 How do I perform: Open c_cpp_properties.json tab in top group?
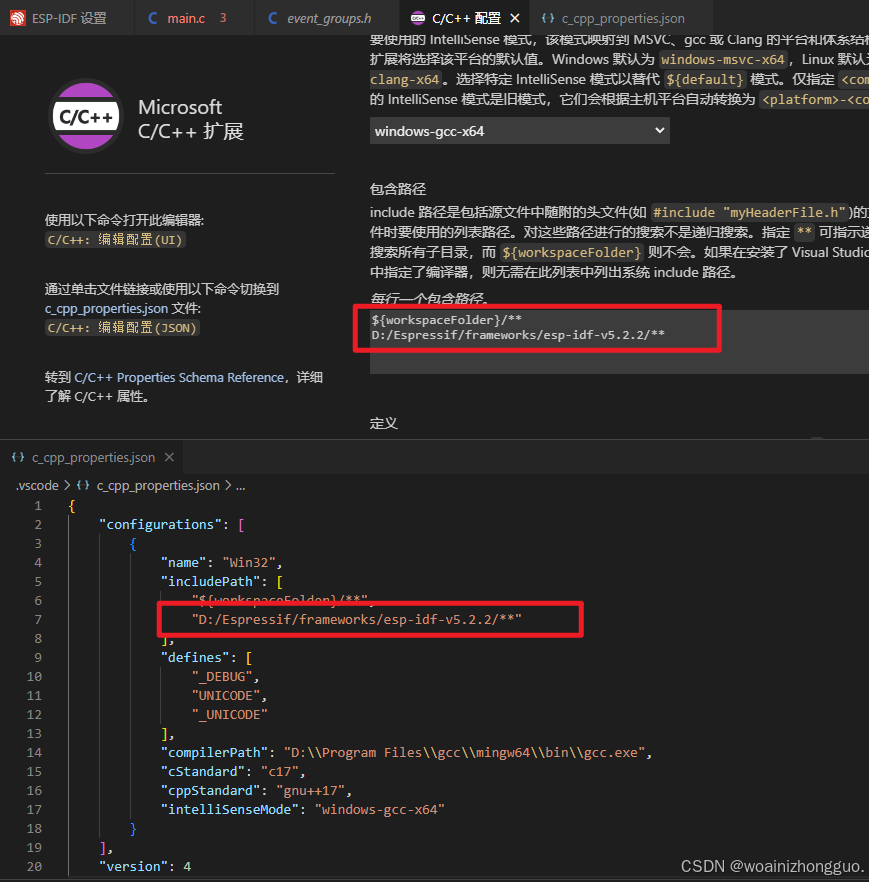click(x=622, y=18)
